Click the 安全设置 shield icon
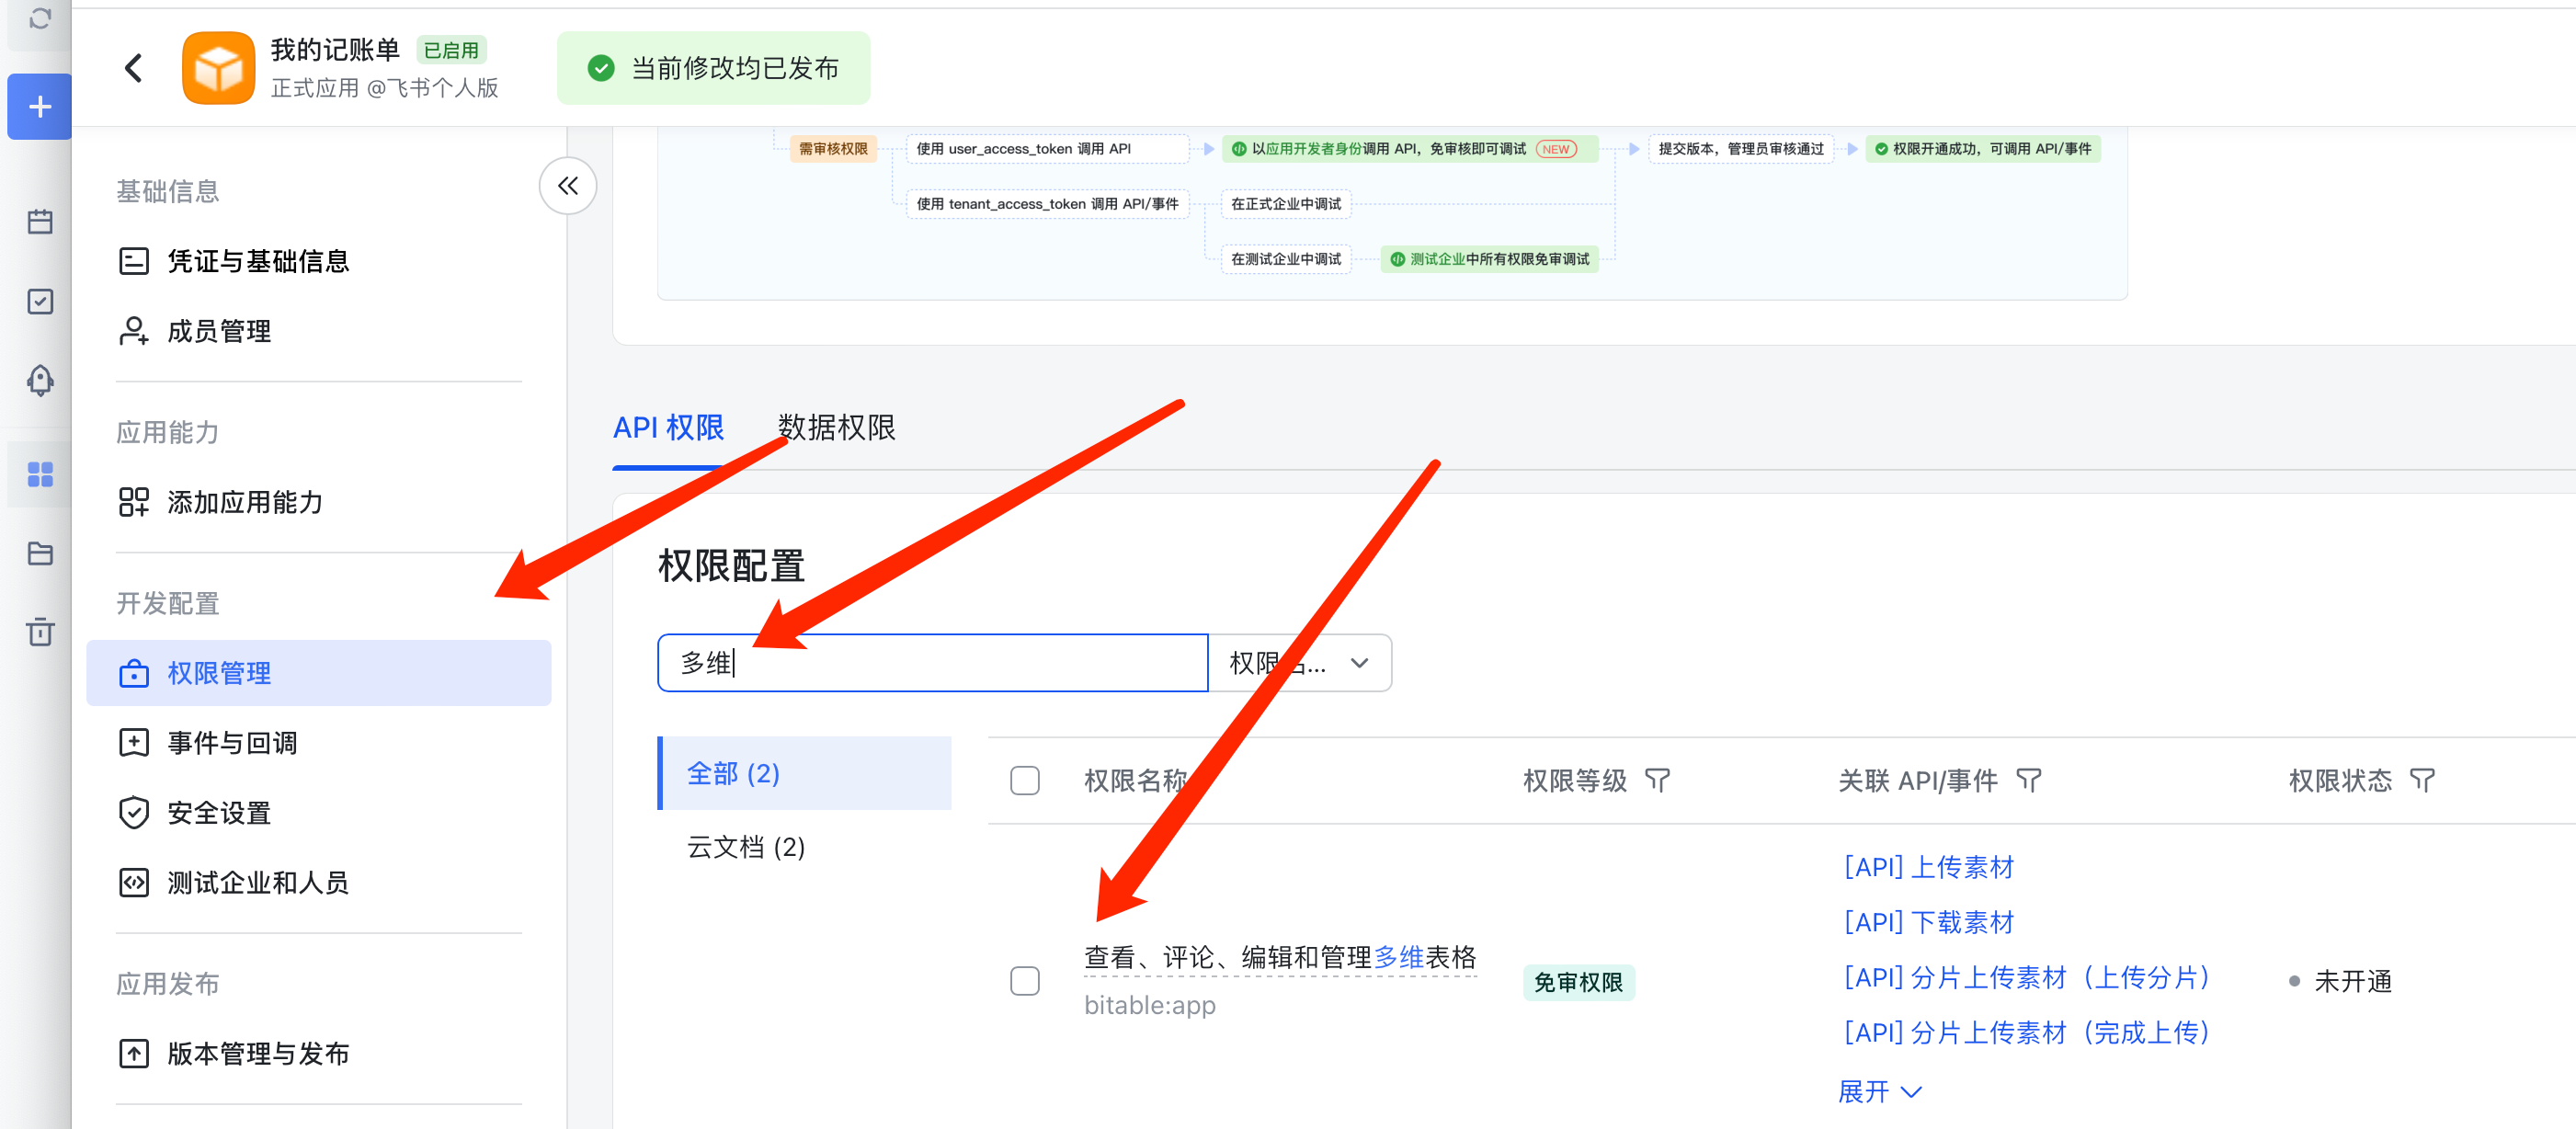The width and height of the screenshot is (2576, 1129). (x=133, y=813)
